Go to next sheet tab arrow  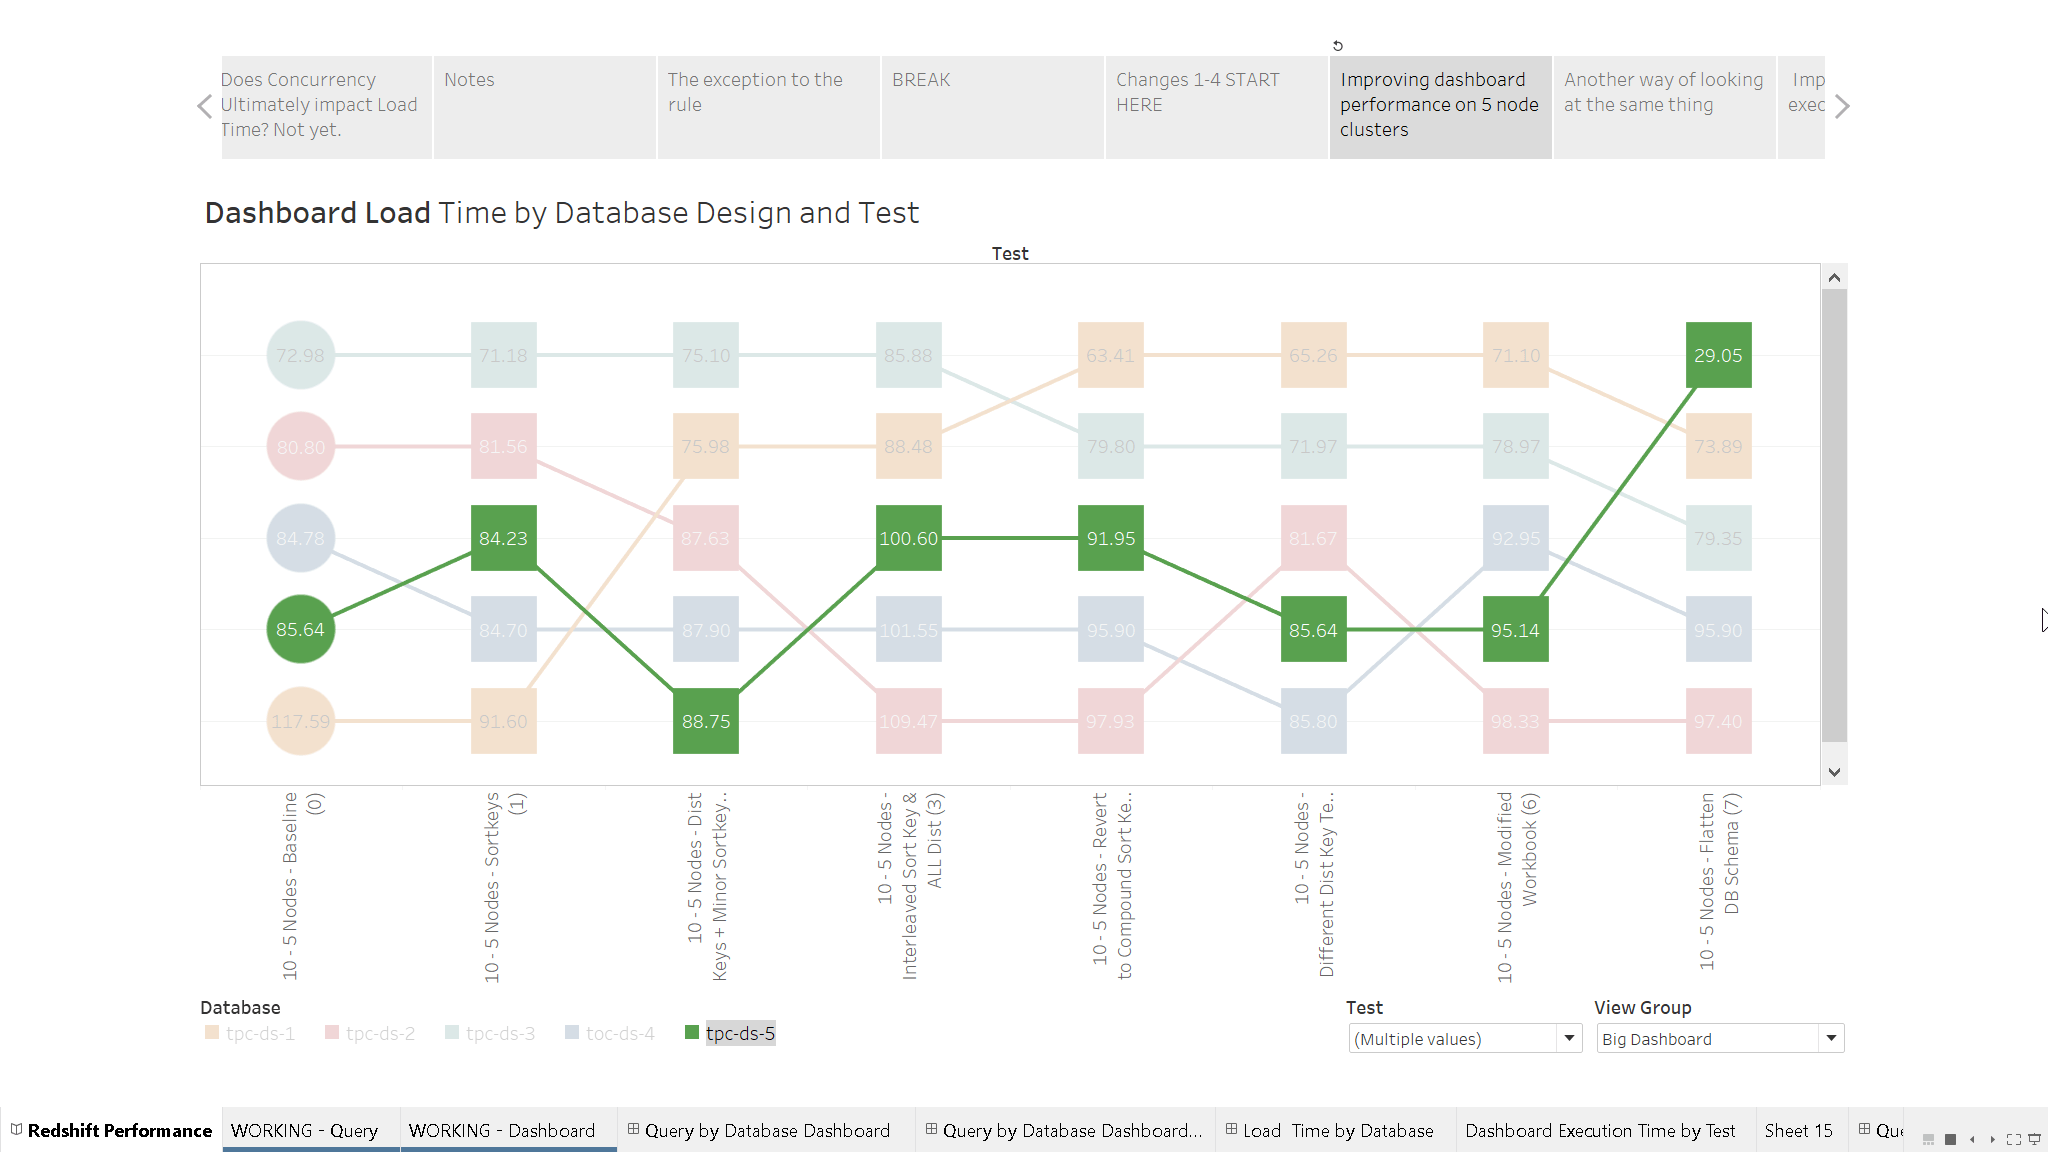pos(1992,1139)
